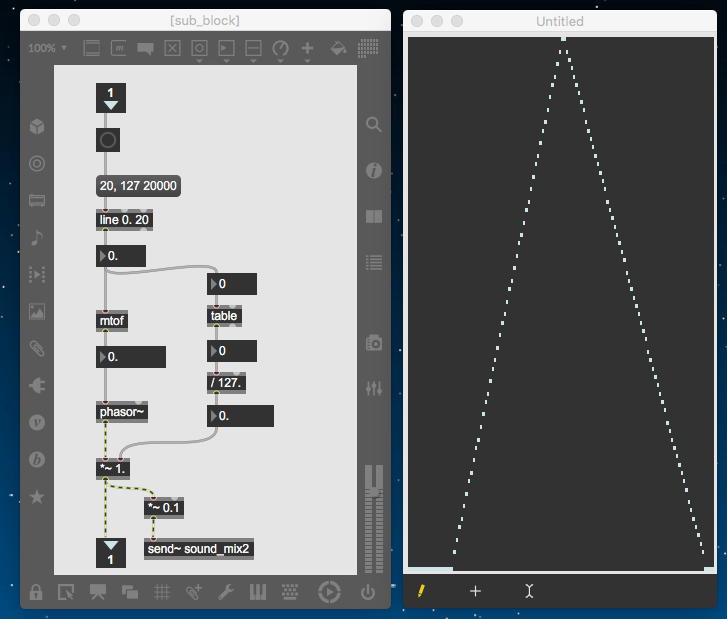This screenshot has width=727, height=619.
Task: Open the Max target icon in left sidebar
Action: coord(37,163)
